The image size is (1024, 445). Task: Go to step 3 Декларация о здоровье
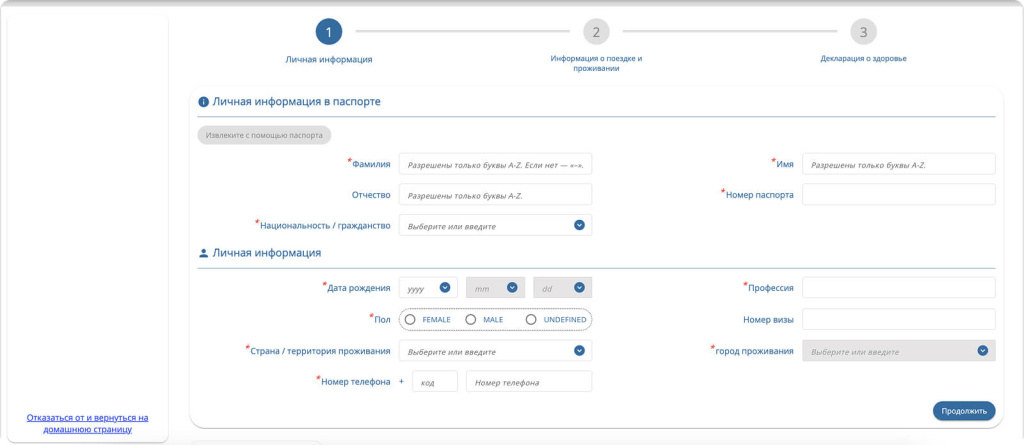pyautogui.click(x=863, y=32)
